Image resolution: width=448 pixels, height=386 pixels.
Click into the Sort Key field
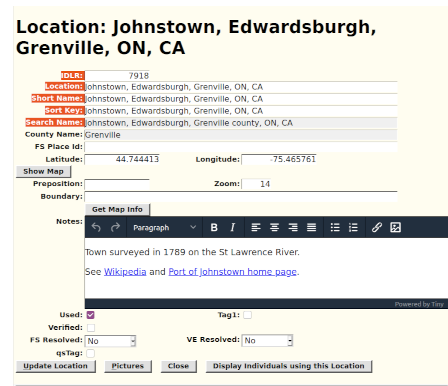click(x=241, y=111)
